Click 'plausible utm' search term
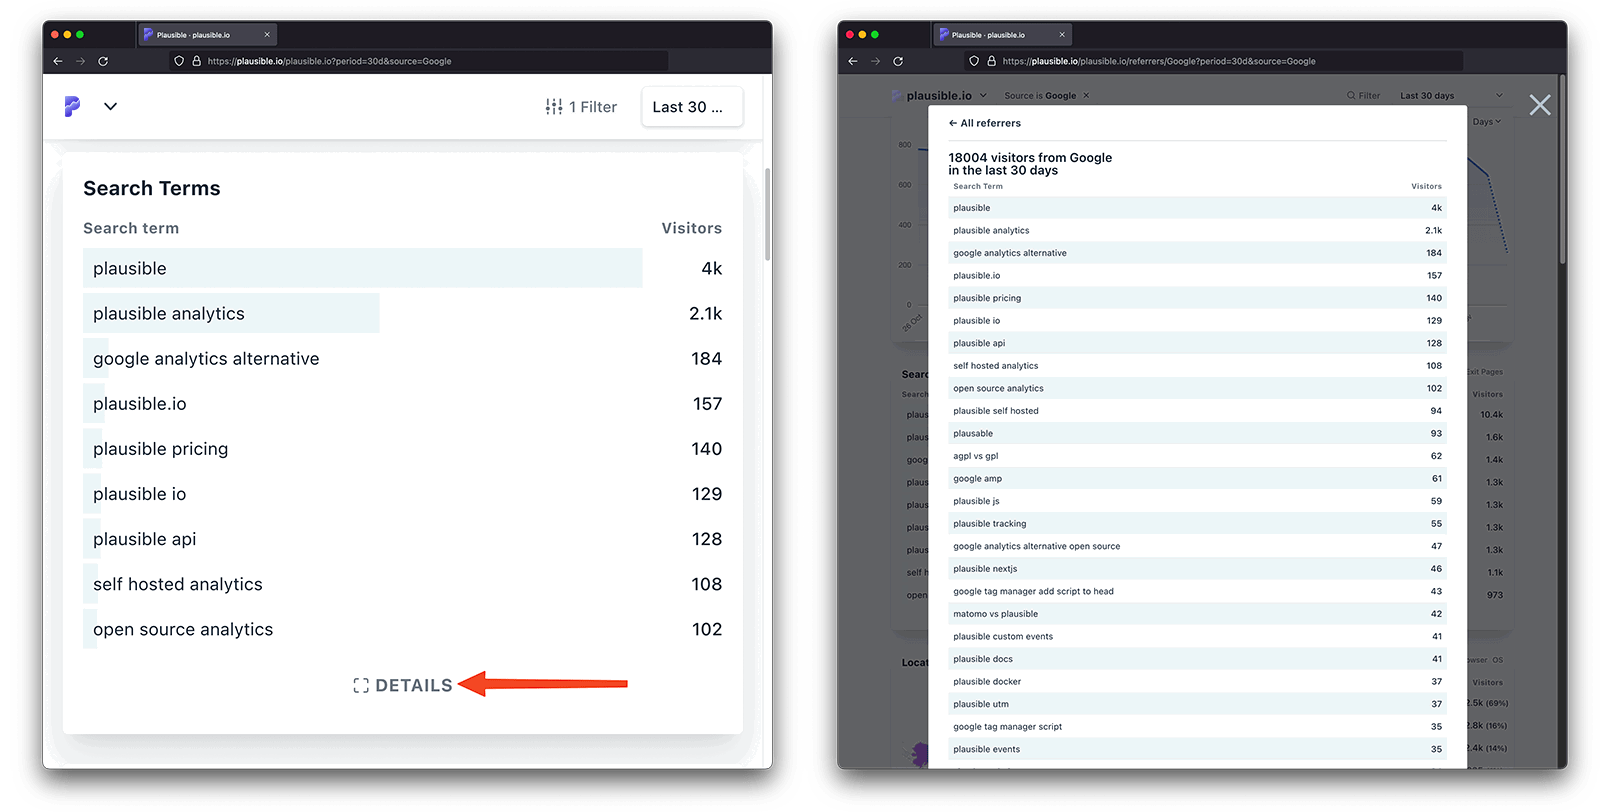 pos(1197,704)
